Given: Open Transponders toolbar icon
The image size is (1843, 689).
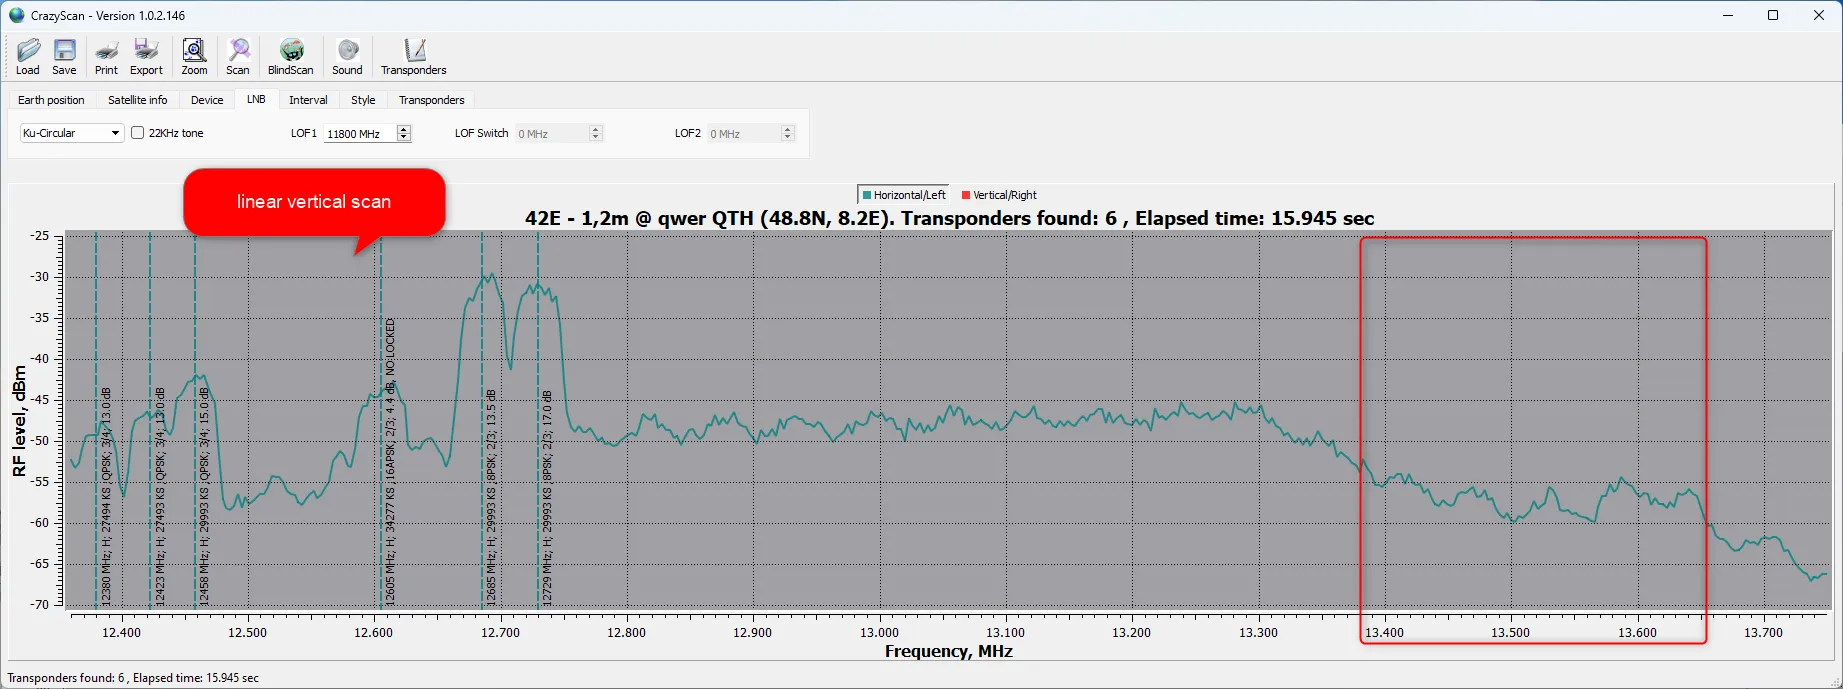Looking at the screenshot, I should pyautogui.click(x=414, y=57).
